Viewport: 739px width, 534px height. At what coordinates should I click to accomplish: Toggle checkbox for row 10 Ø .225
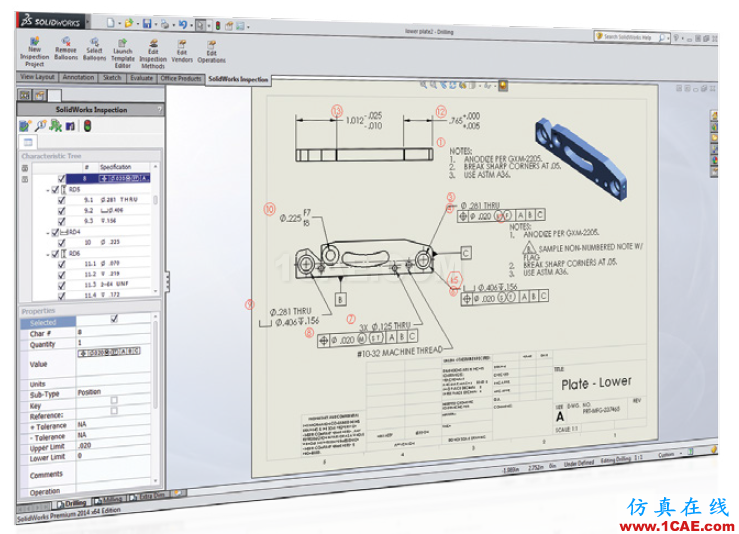coord(61,243)
